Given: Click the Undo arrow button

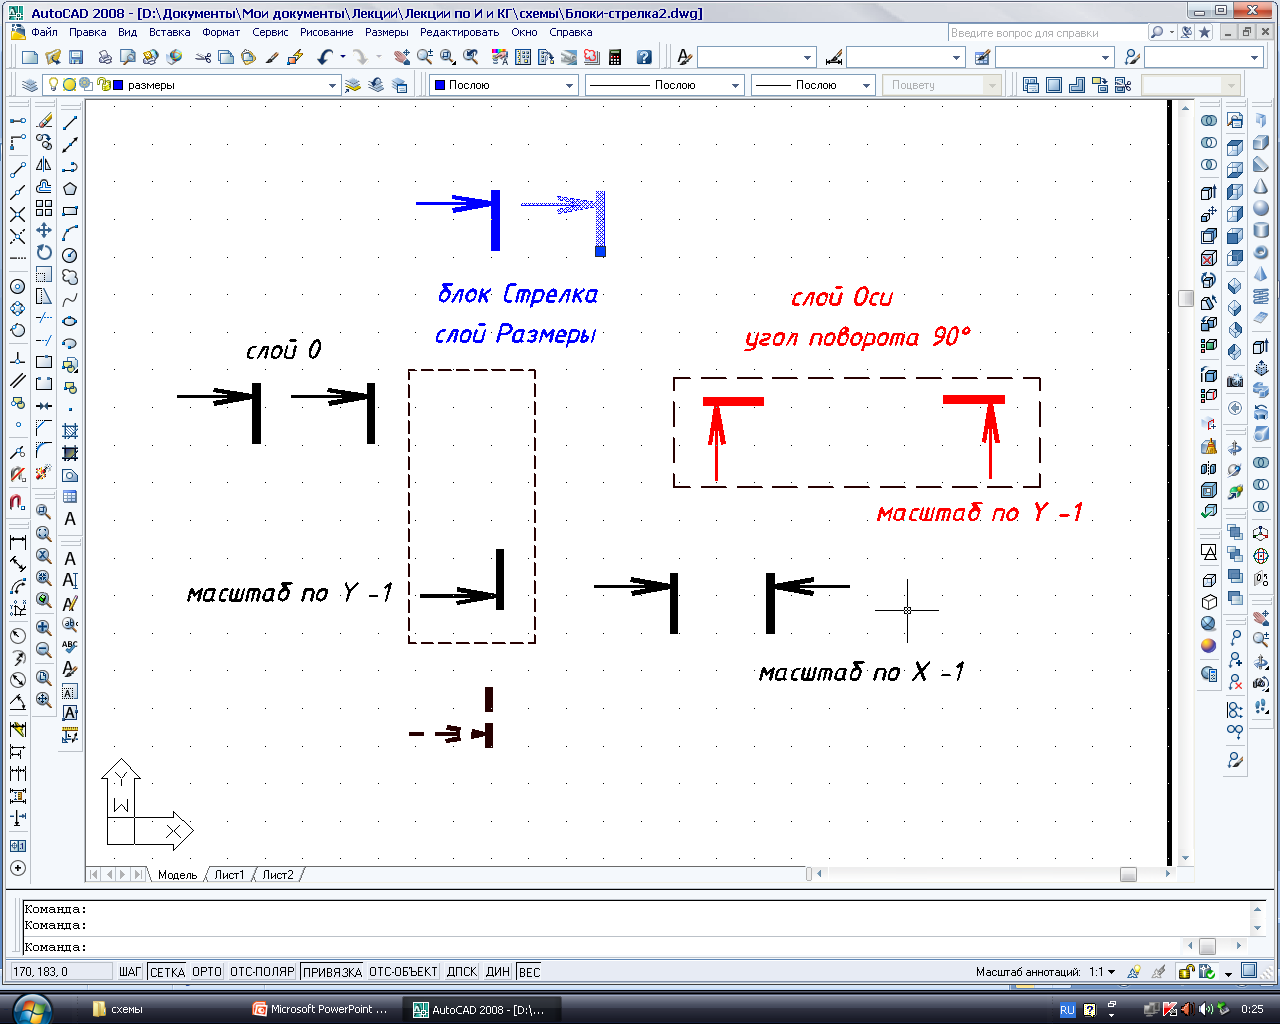Looking at the screenshot, I should tap(325, 58).
